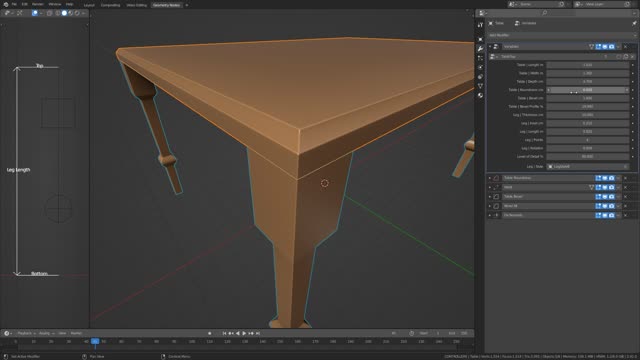
Task: Toggle auto keying record dot
Action: tap(210, 333)
